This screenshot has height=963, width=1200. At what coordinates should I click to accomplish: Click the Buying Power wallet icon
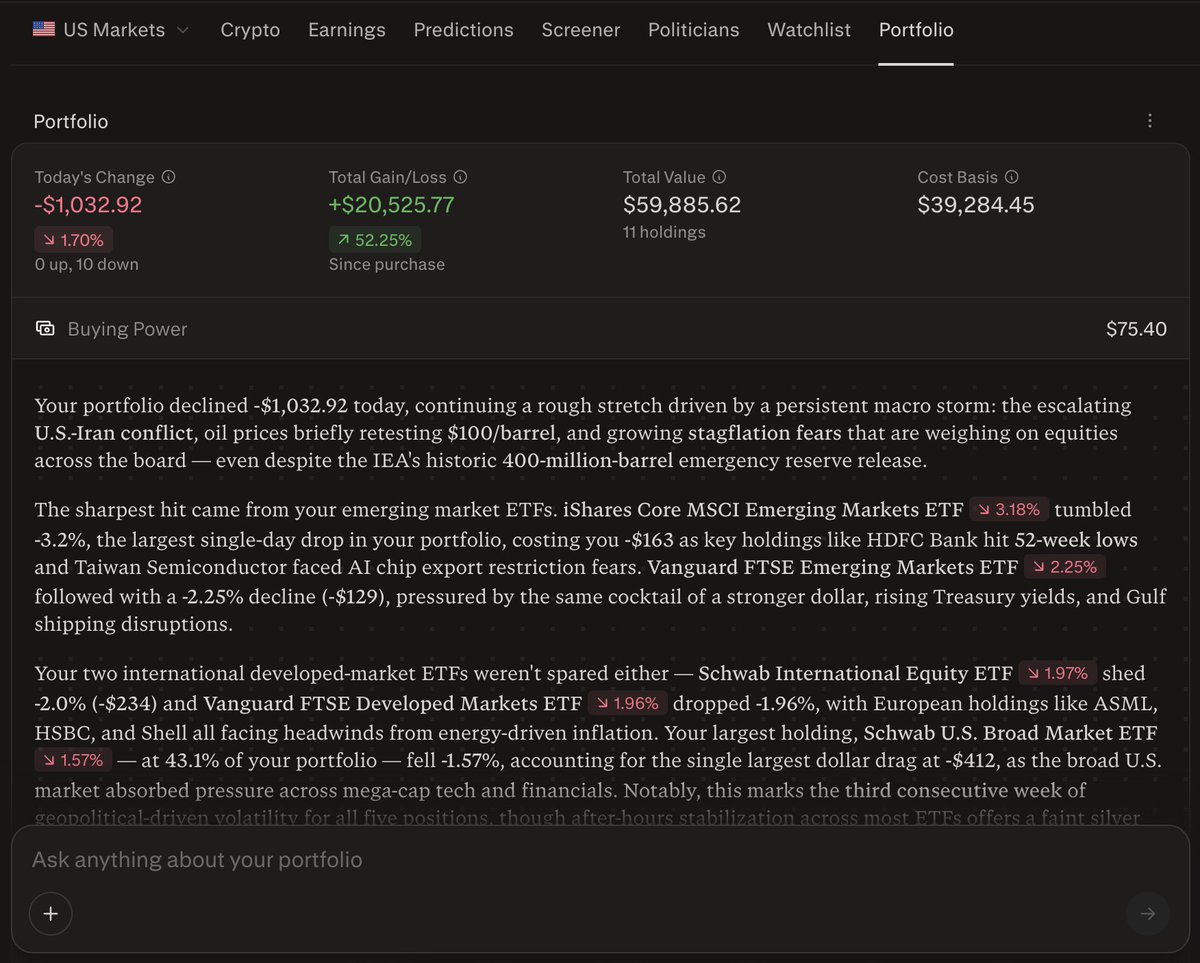(45, 328)
